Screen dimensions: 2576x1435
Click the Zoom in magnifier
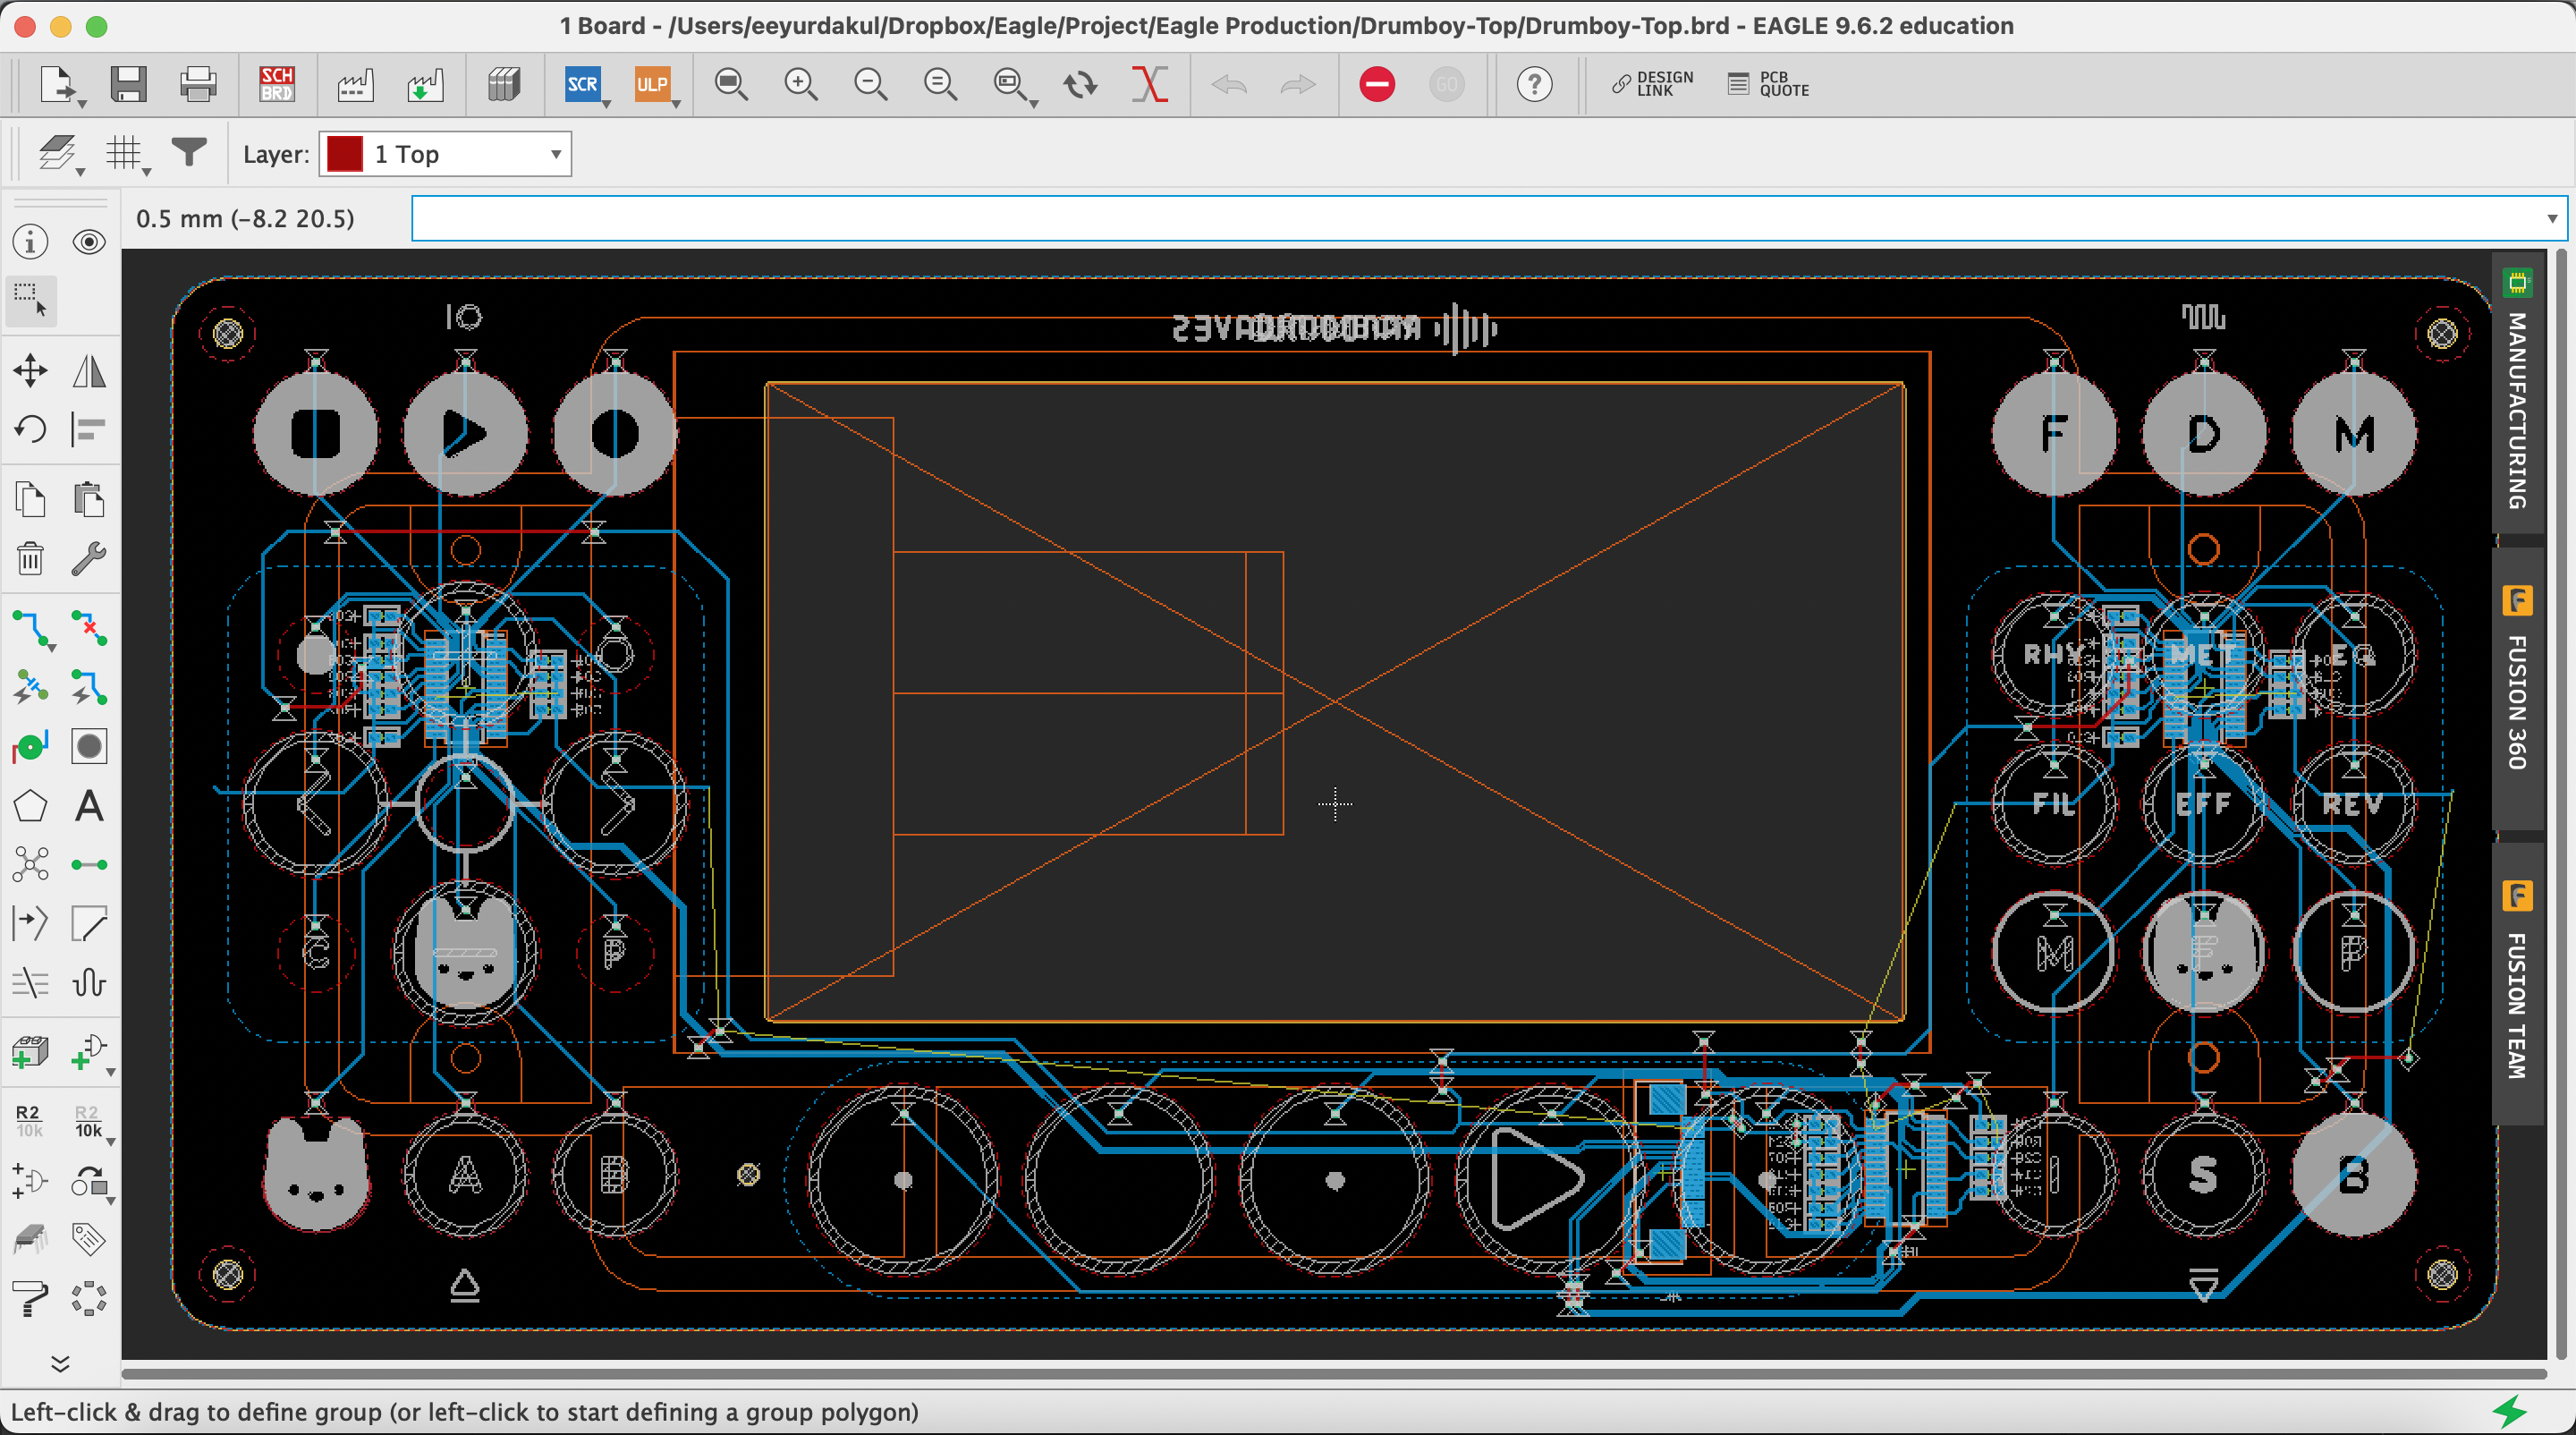(x=801, y=85)
